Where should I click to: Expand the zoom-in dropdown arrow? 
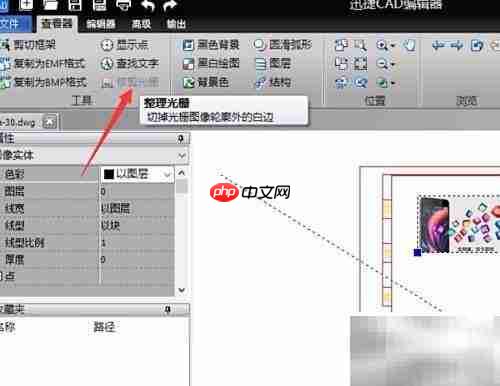coord(392,45)
